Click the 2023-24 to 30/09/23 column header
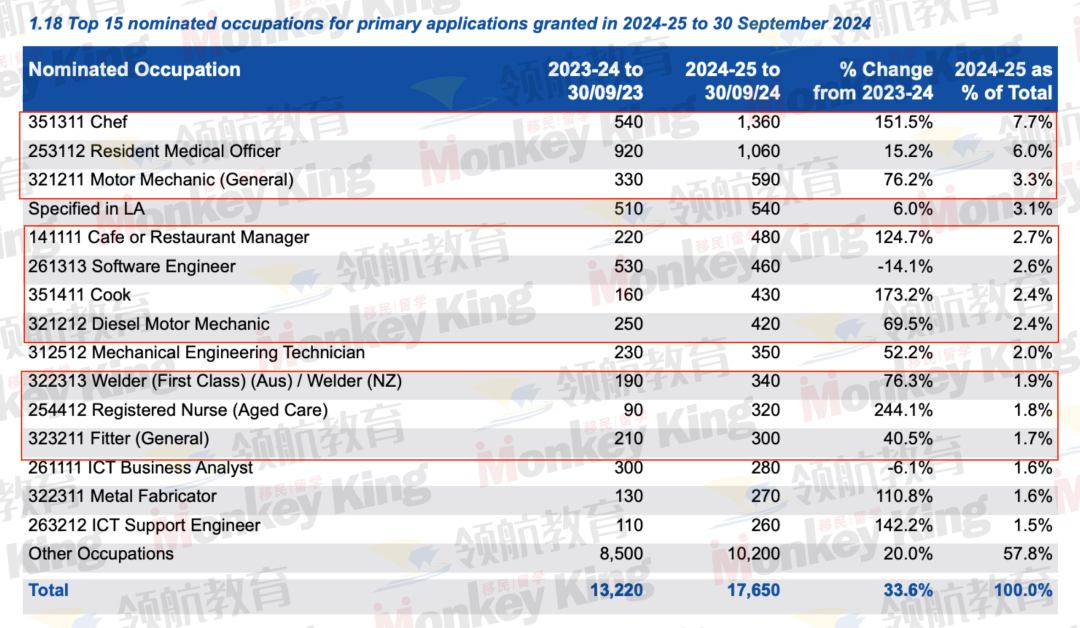The height and width of the screenshot is (628, 1080). click(595, 81)
